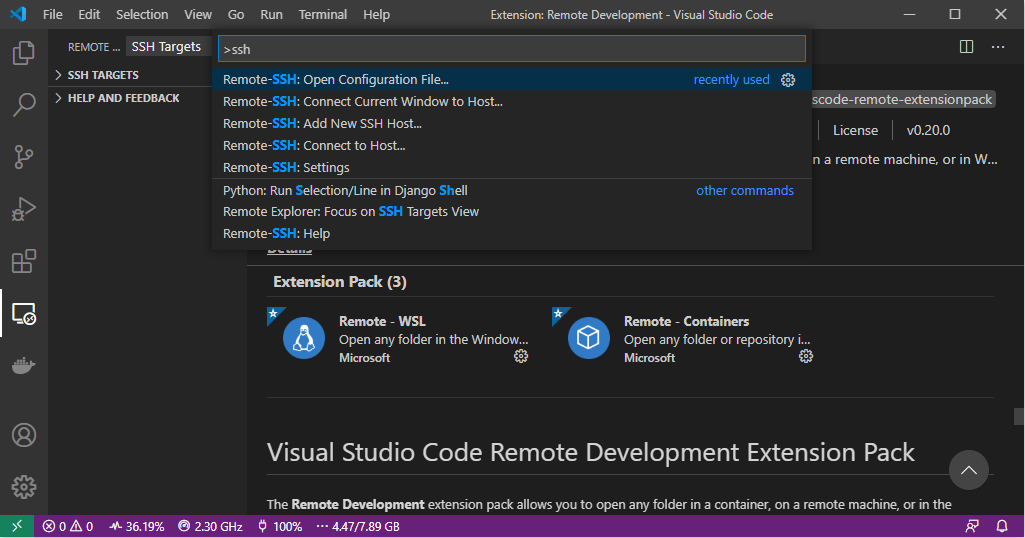Click the split editor icon
Image resolution: width=1025 pixels, height=538 pixels.
pyautogui.click(x=966, y=46)
